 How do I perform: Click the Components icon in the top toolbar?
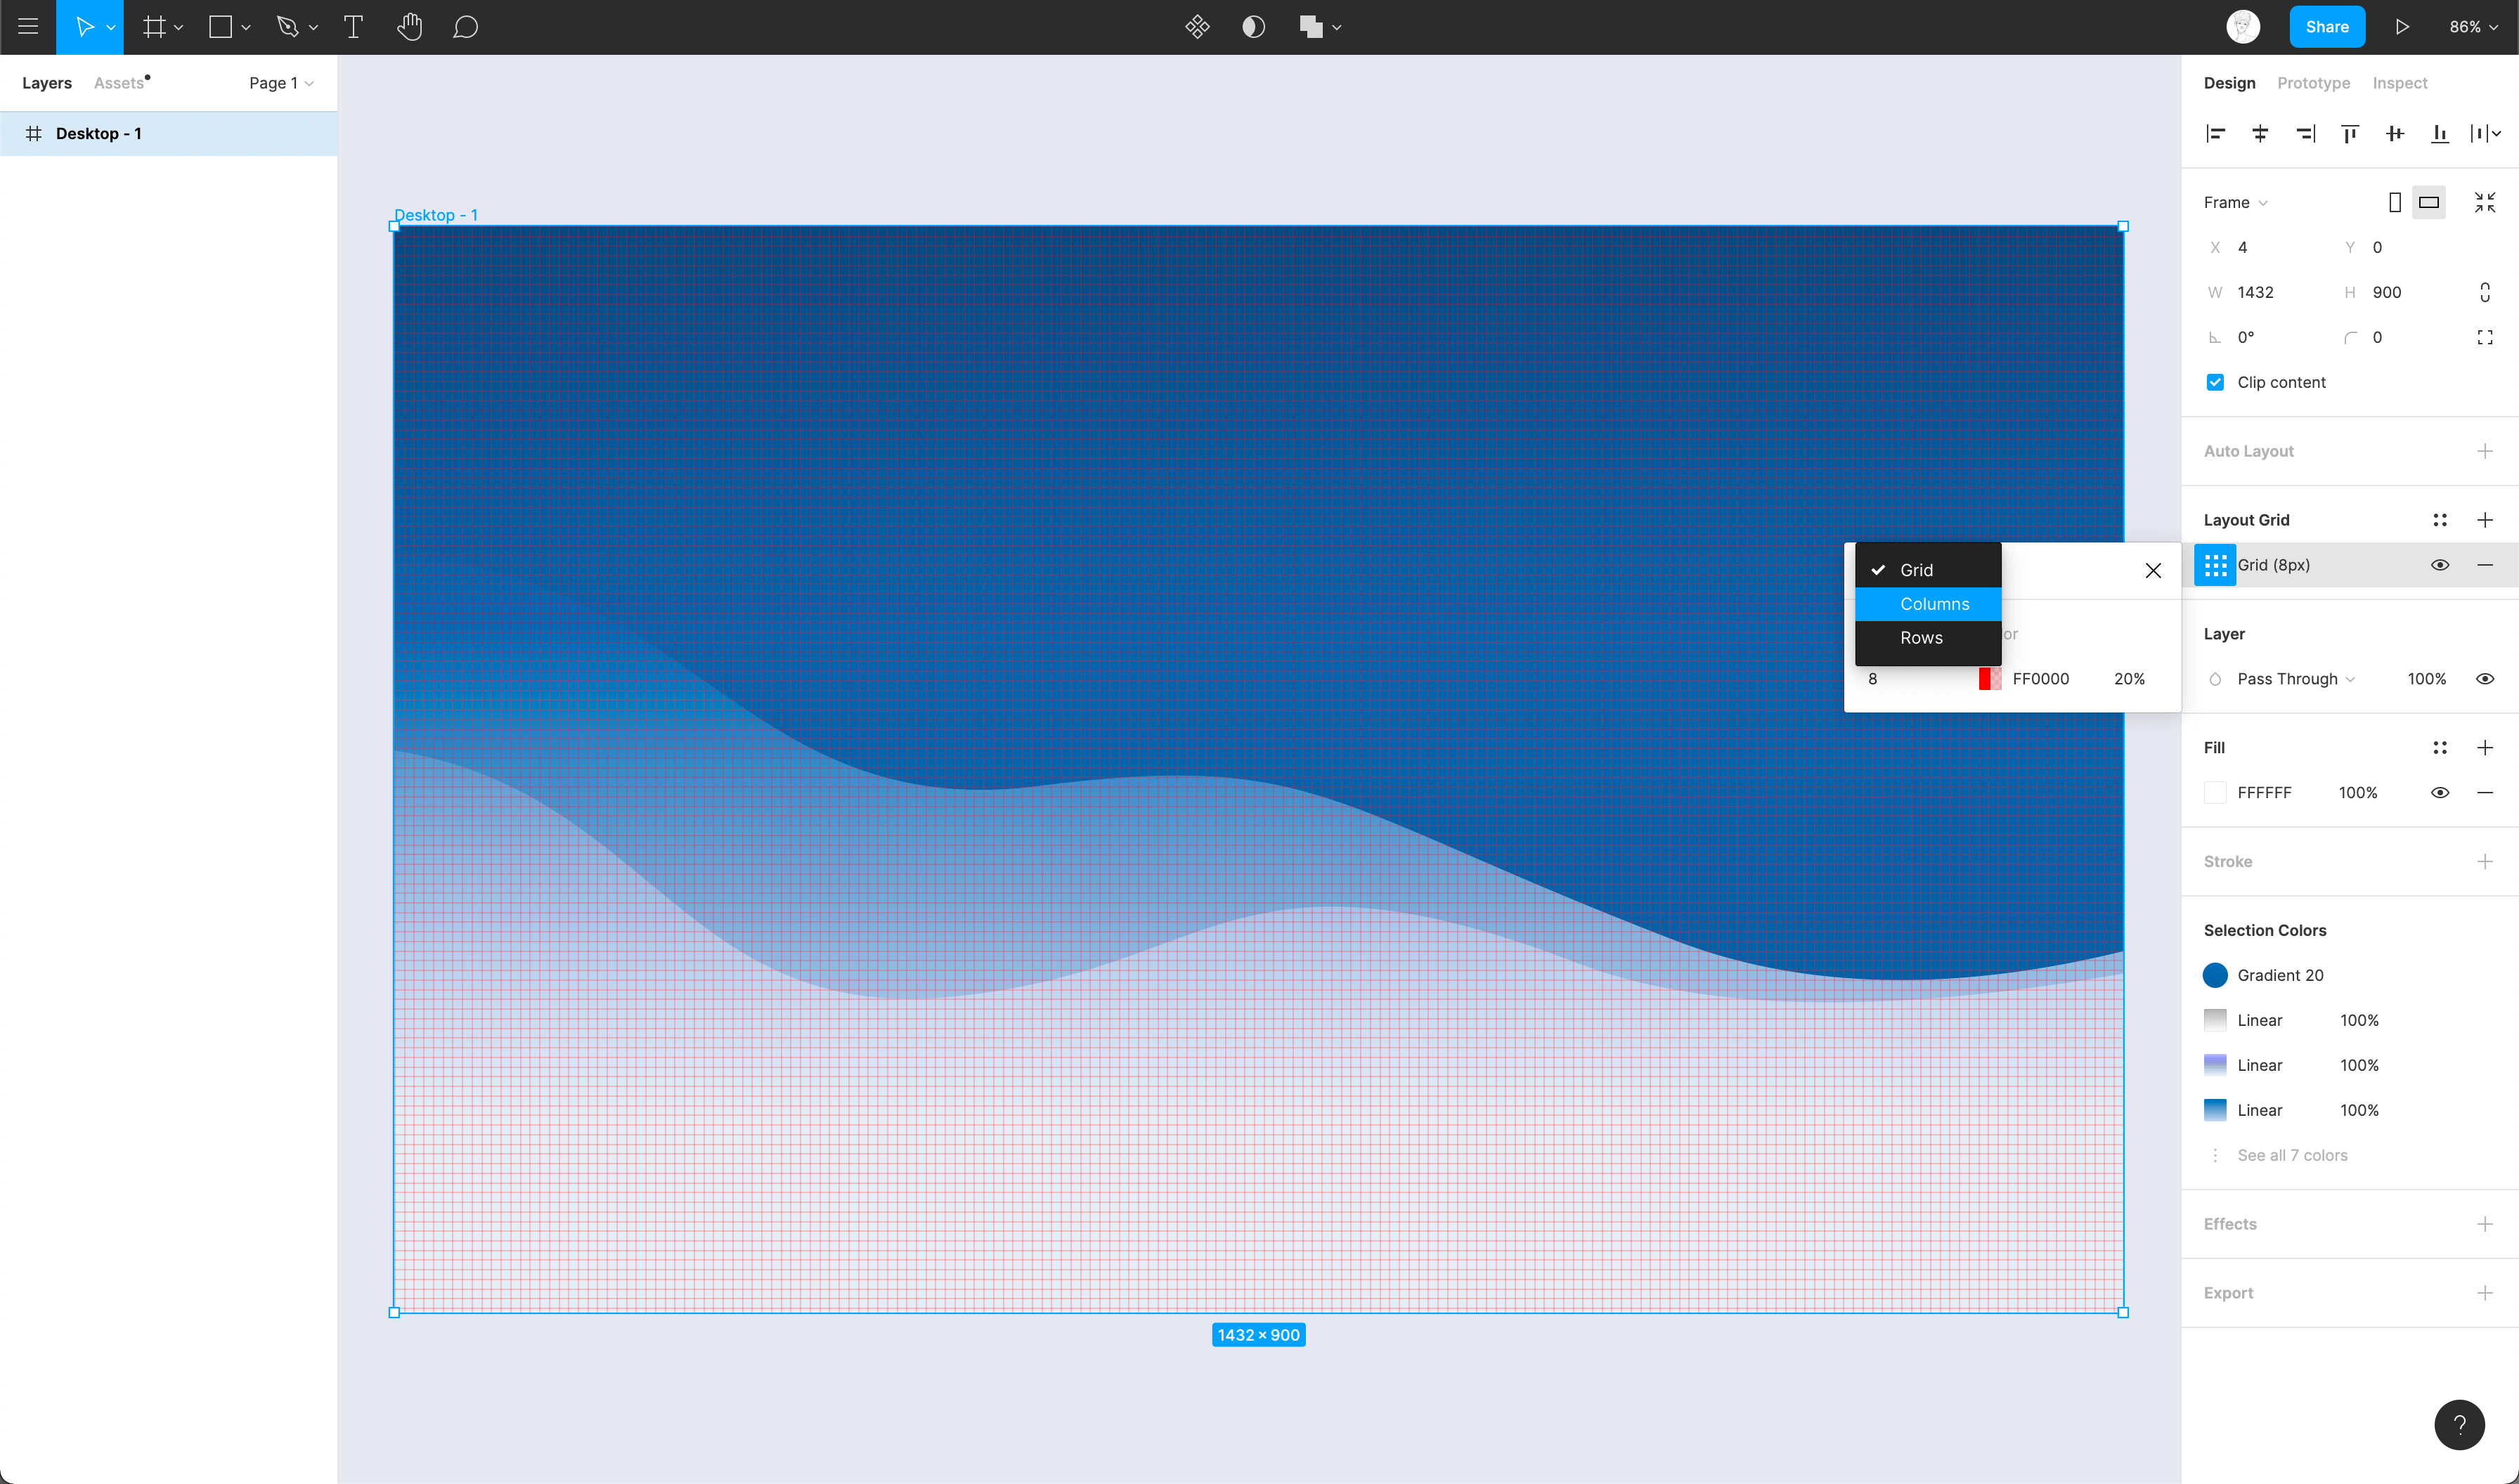point(1197,27)
